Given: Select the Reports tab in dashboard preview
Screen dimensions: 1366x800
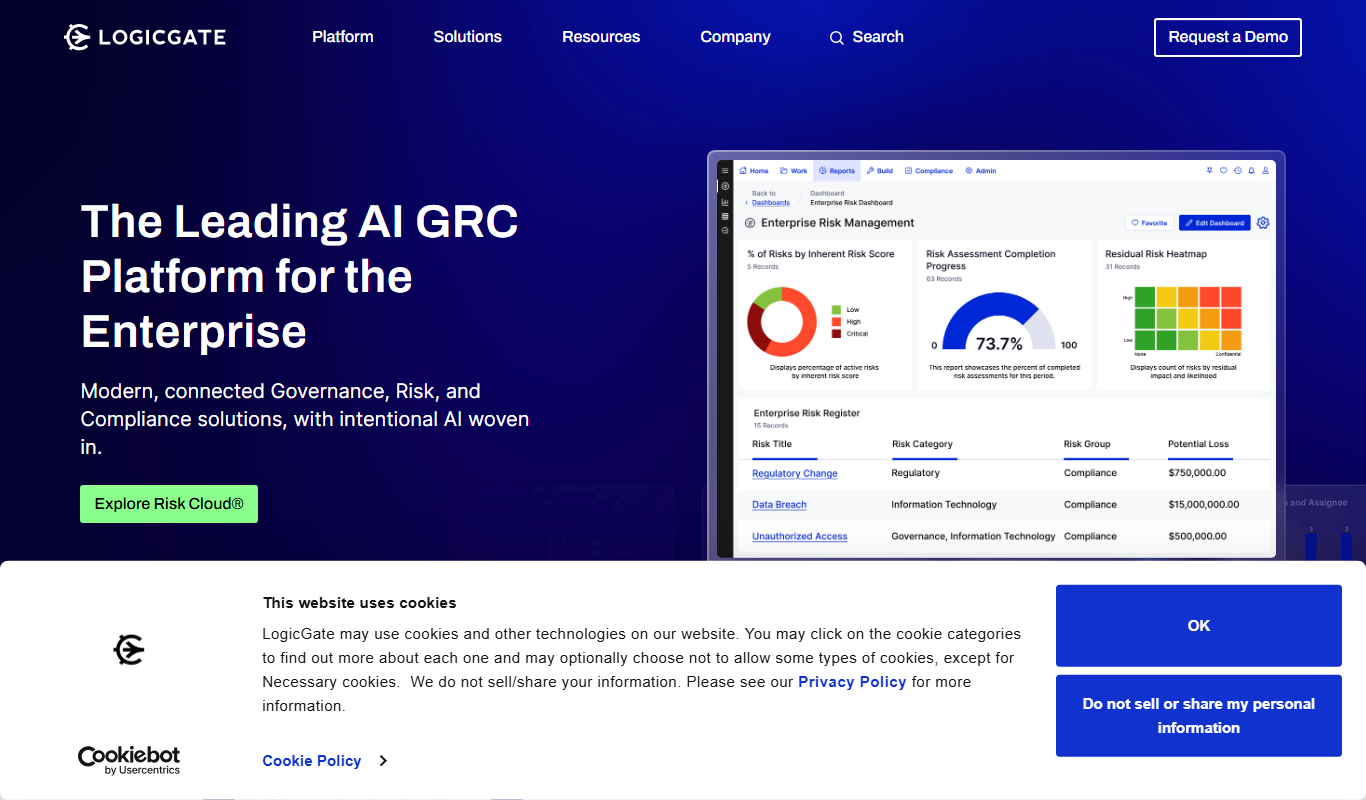Looking at the screenshot, I should click(837, 171).
